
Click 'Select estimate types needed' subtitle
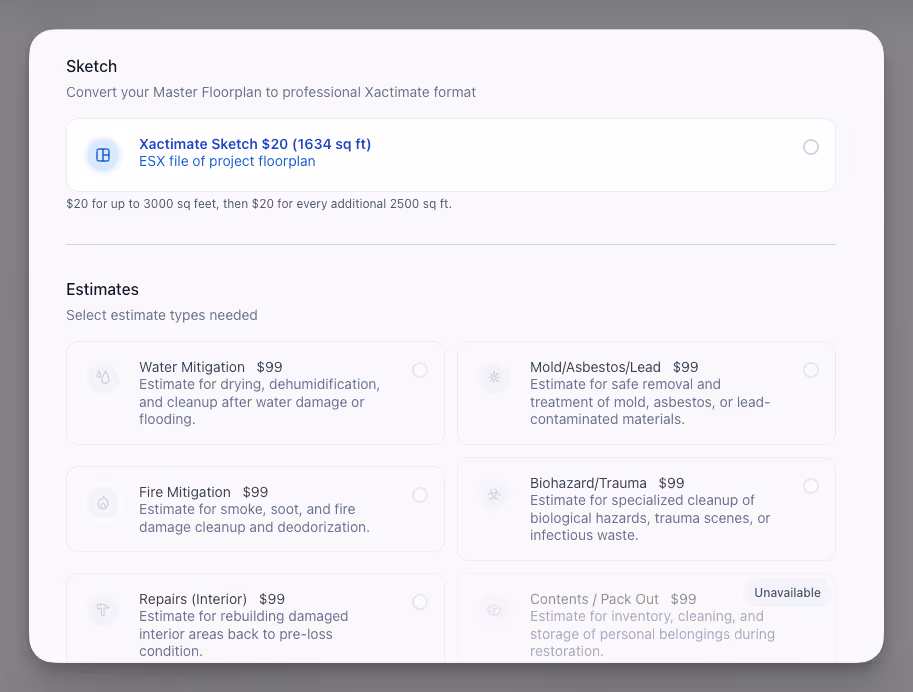tap(162, 315)
